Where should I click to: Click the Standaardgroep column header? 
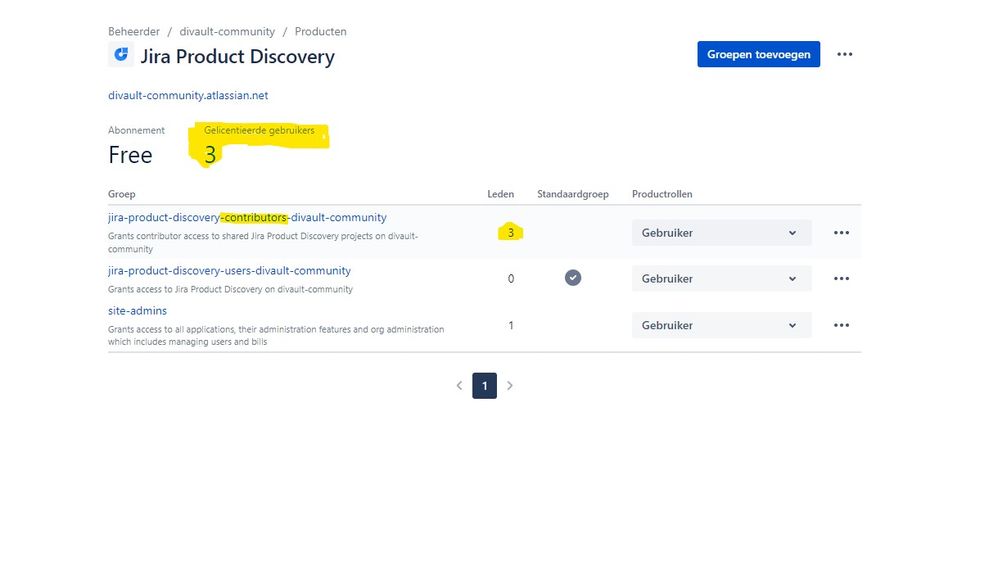tap(573, 194)
